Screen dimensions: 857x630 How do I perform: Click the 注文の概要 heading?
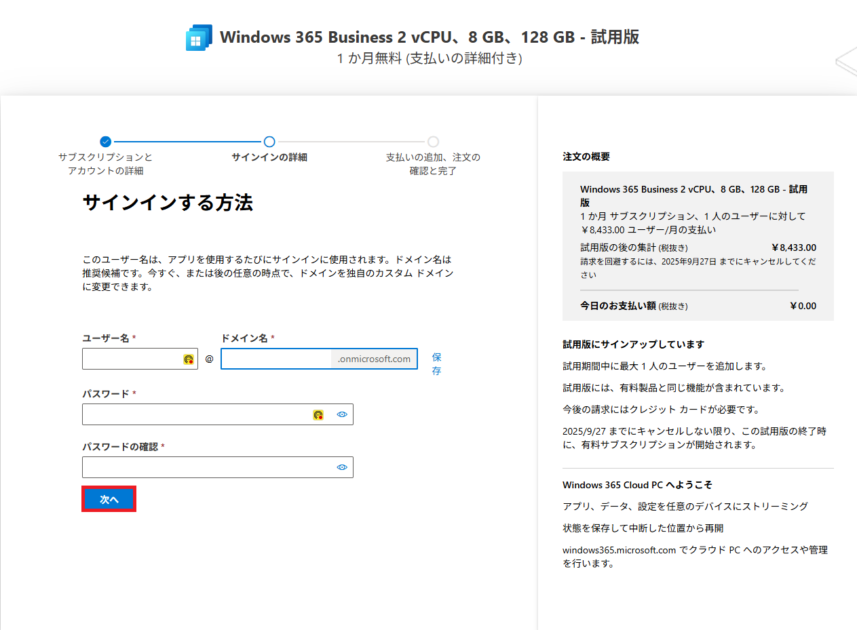pyautogui.click(x=586, y=157)
